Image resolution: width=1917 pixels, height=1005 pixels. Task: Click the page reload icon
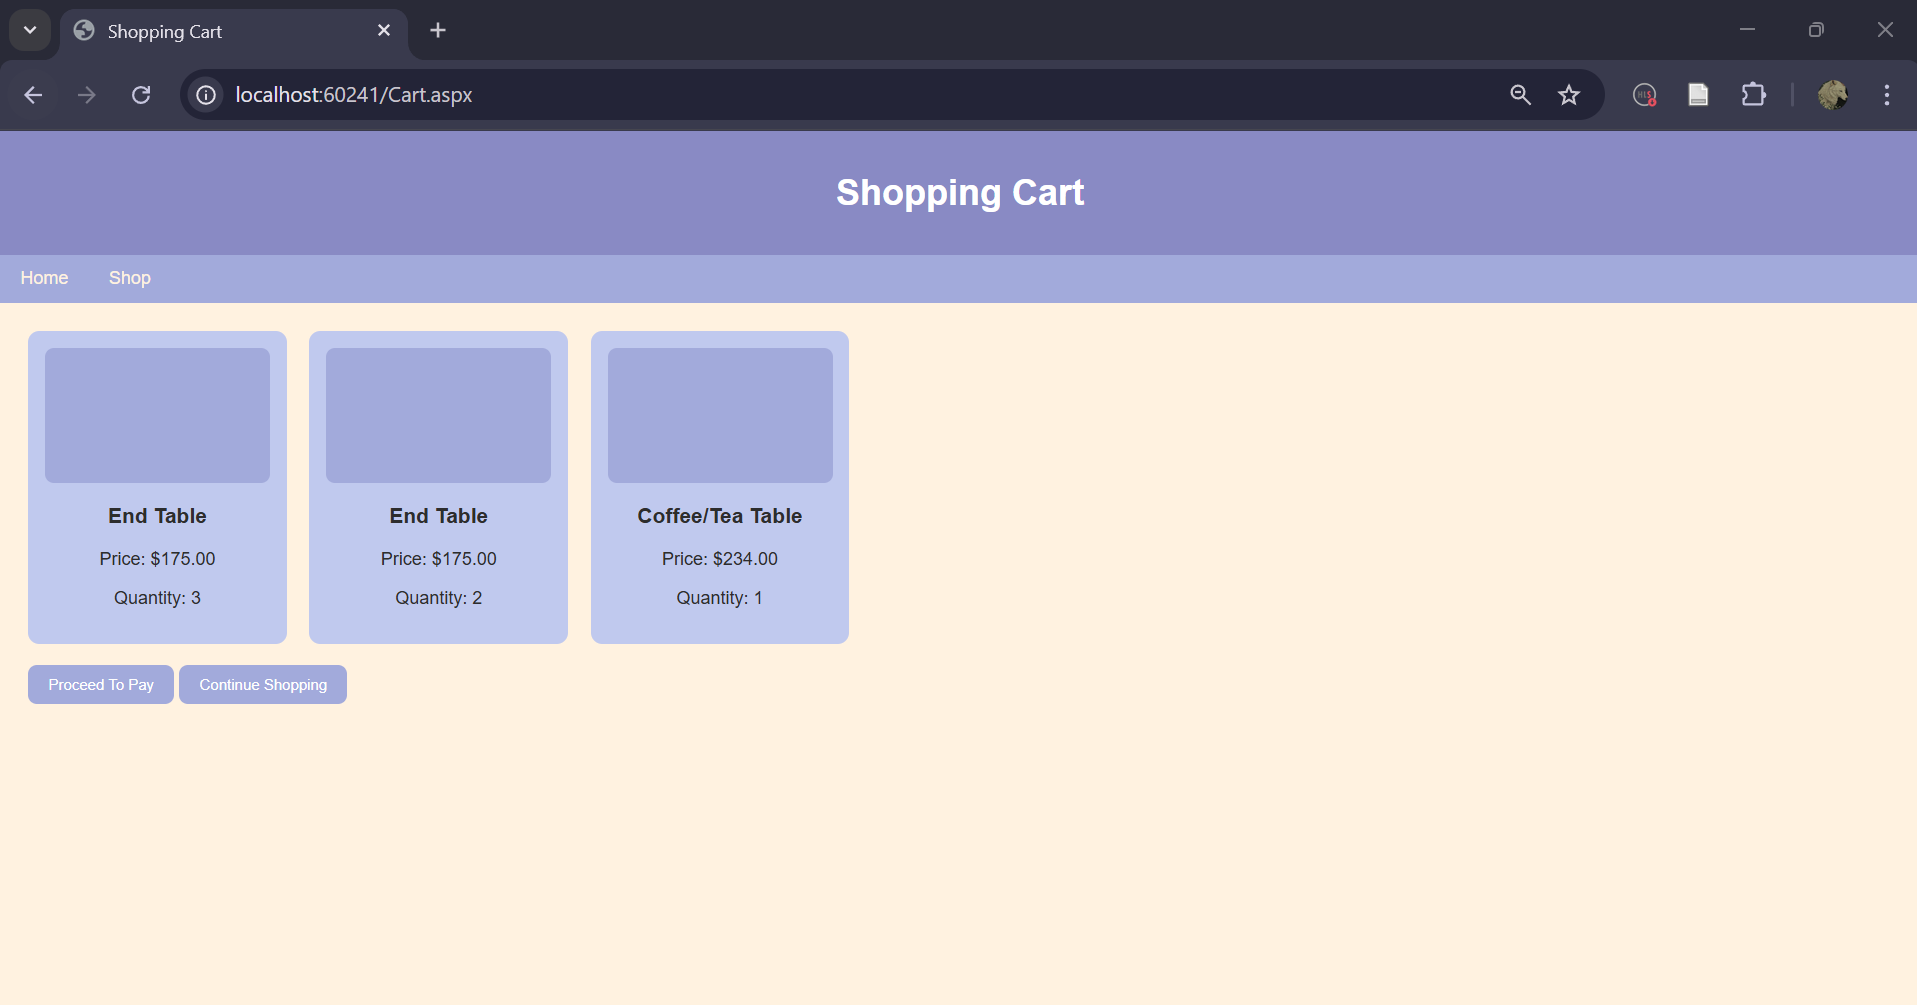pos(140,95)
